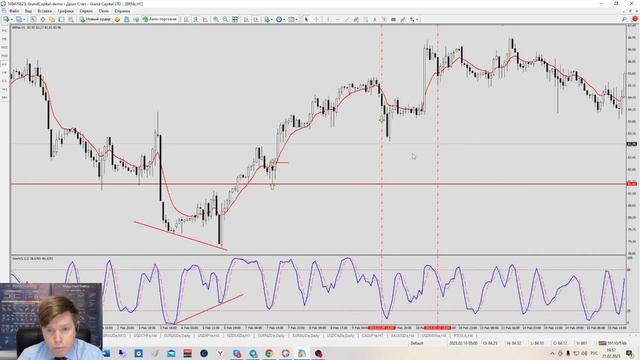Screen dimensions: 640x360
Task: Open the Файл menu
Action: tap(14, 11)
